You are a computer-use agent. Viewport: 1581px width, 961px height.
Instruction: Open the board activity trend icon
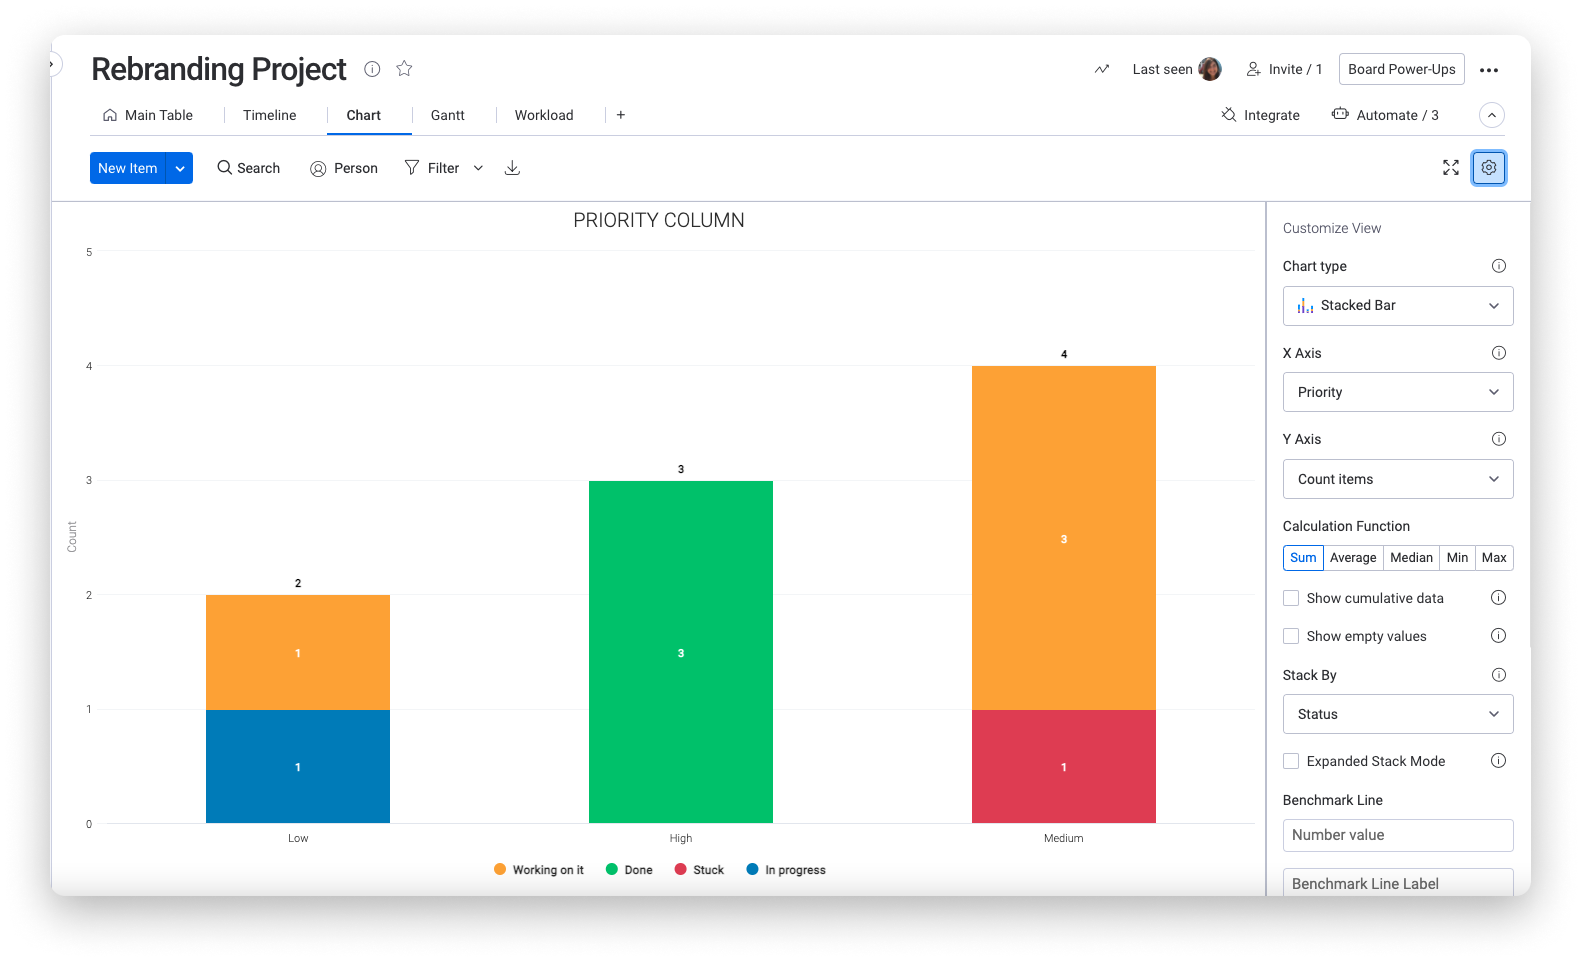point(1101,69)
